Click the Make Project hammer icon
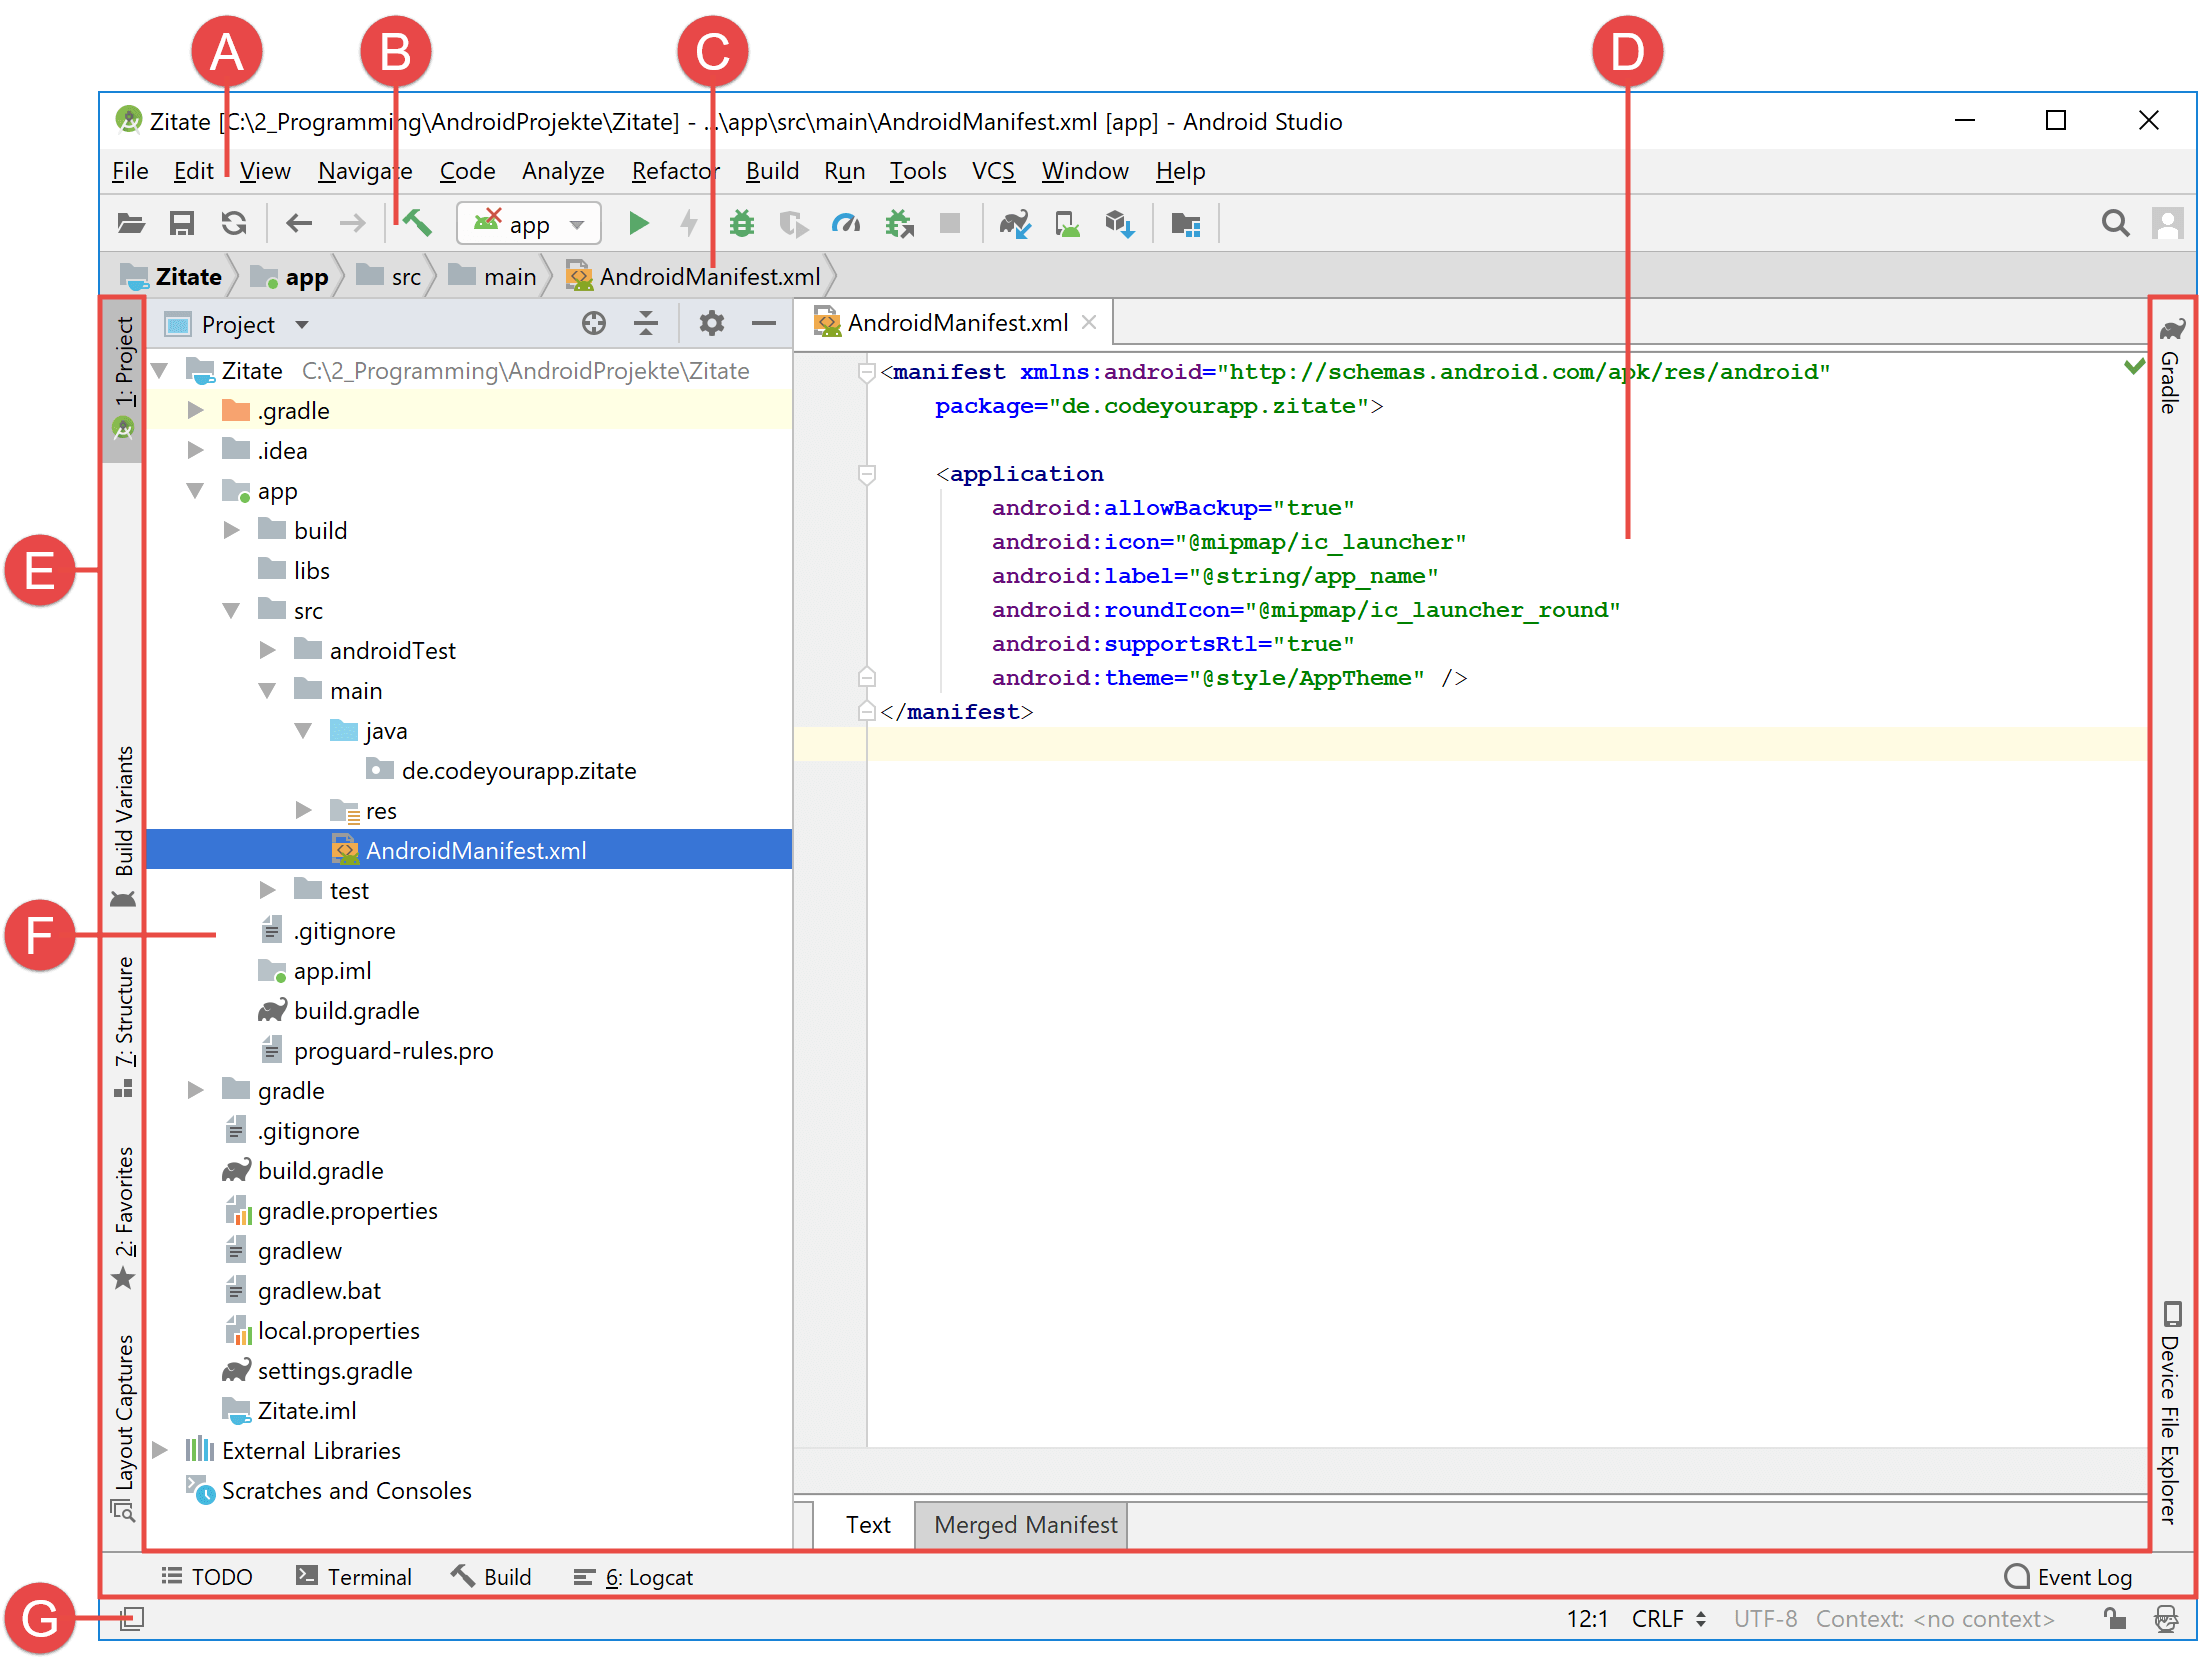Image resolution: width=2200 pixels, height=1660 pixels. 417,223
